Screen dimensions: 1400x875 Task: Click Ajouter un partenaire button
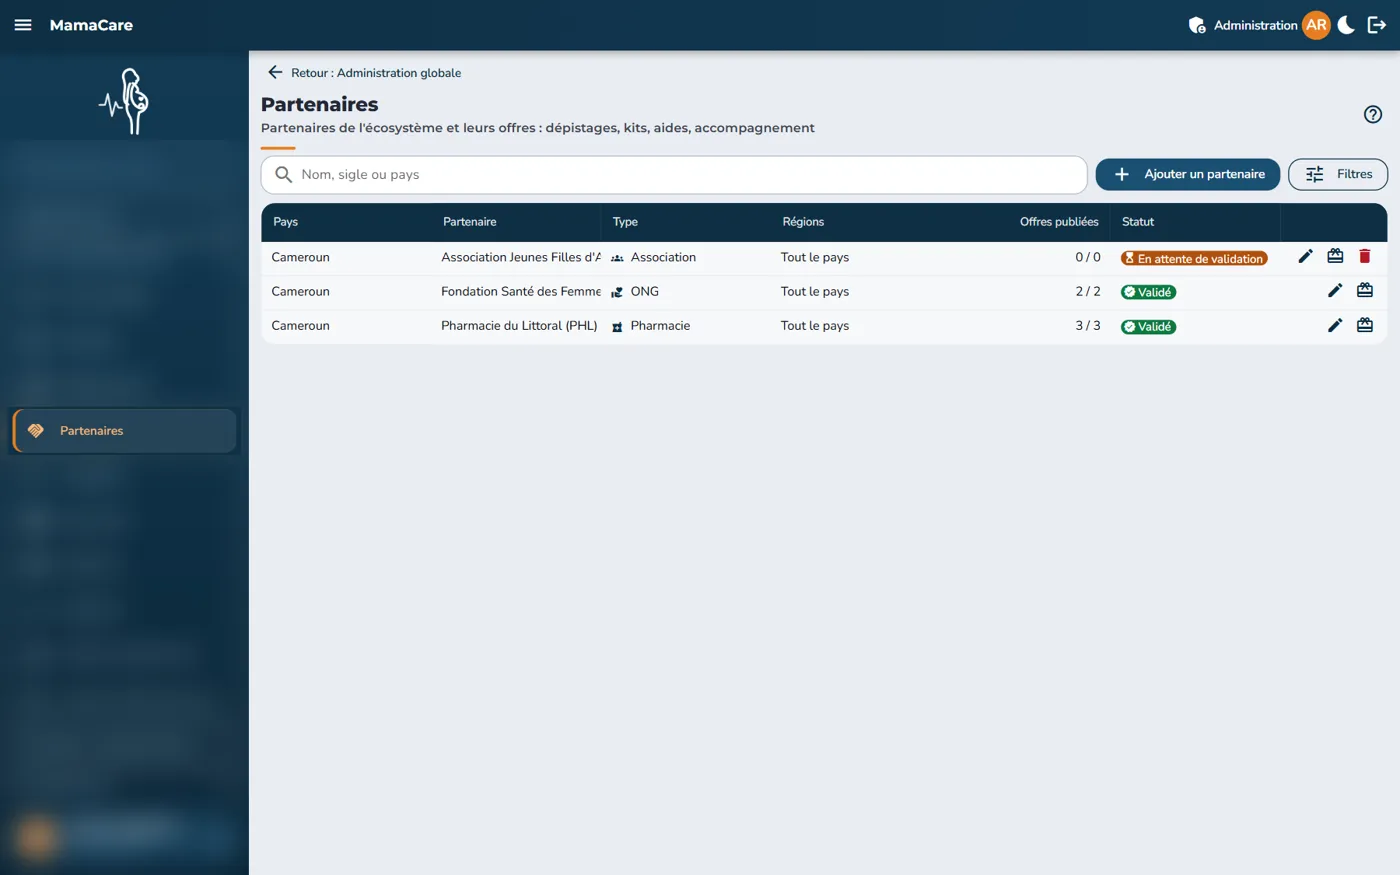pyautogui.click(x=1188, y=174)
